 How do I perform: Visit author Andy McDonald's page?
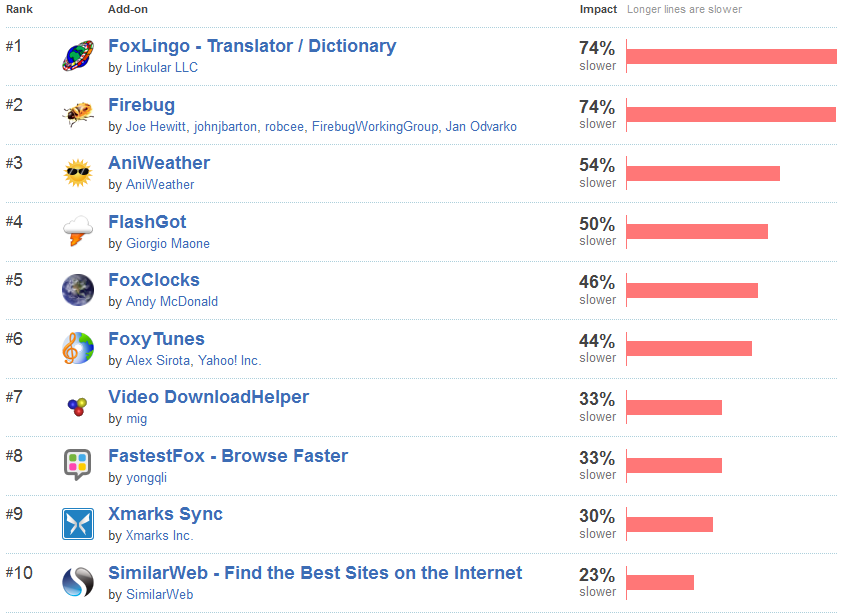click(x=172, y=302)
